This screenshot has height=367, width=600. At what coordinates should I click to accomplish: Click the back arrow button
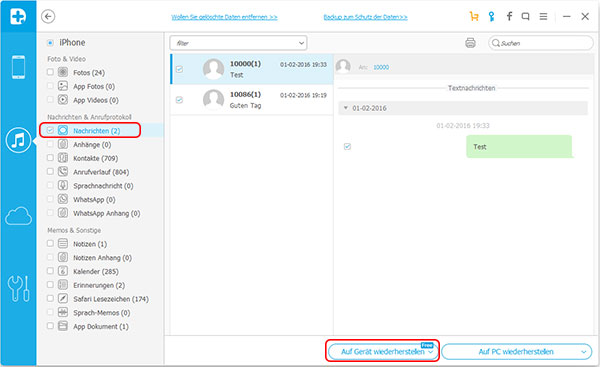click(48, 16)
